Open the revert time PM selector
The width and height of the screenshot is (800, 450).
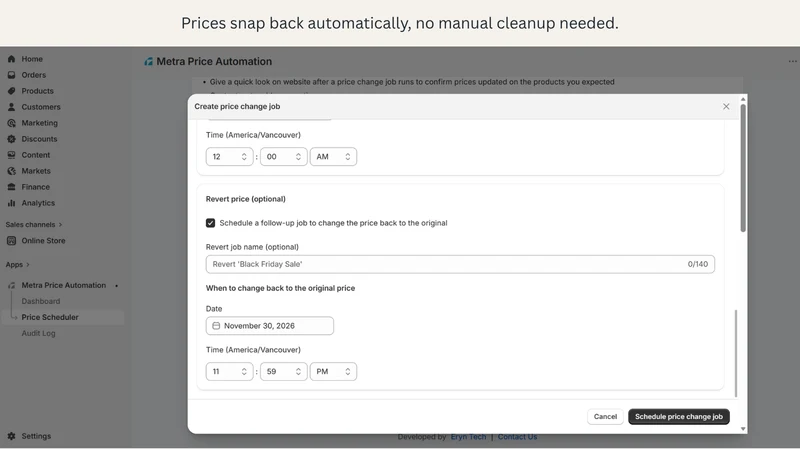point(333,371)
